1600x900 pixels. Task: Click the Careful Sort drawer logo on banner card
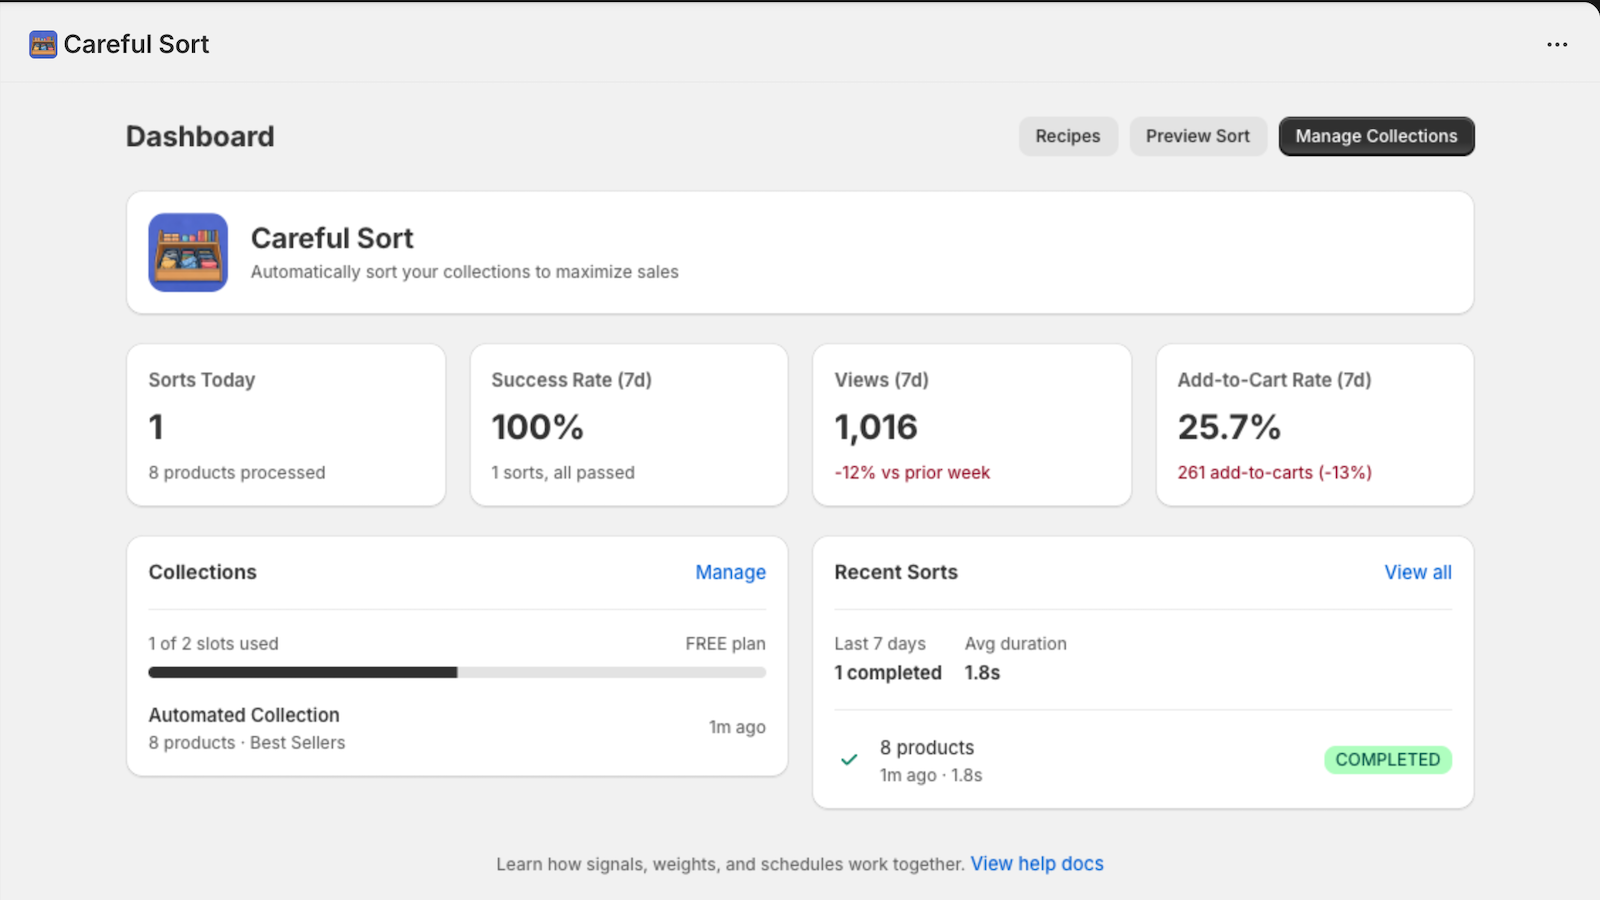pos(188,252)
